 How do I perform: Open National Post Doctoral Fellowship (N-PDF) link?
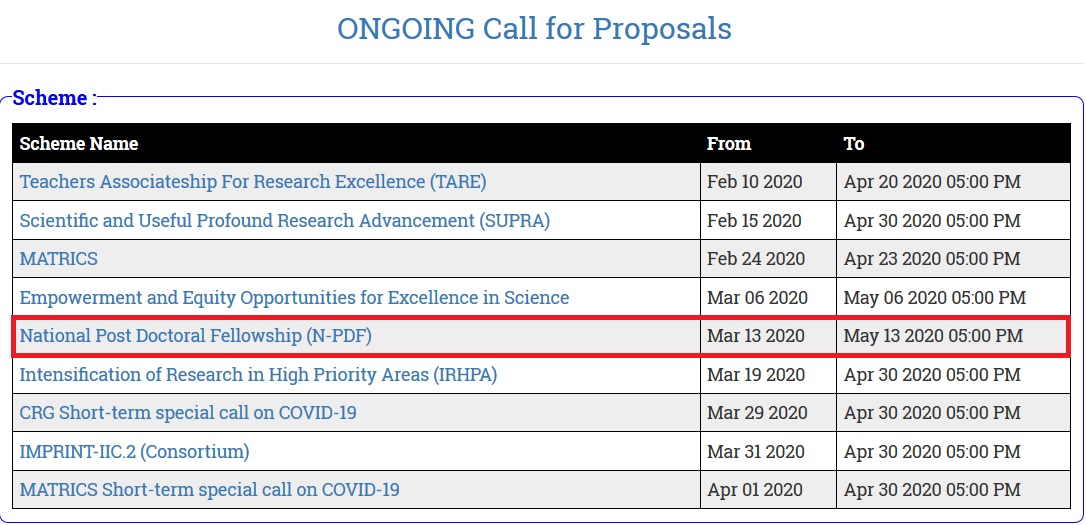[x=196, y=336]
